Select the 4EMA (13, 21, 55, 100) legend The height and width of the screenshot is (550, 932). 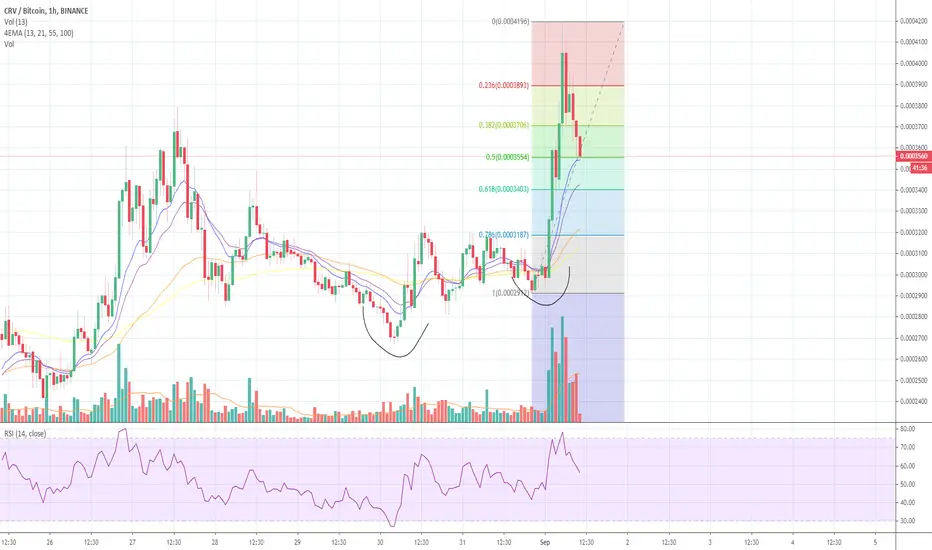(39, 33)
